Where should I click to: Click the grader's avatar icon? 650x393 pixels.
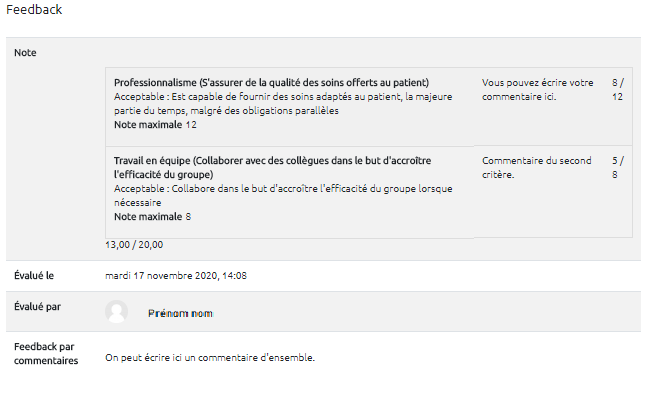[116, 311]
